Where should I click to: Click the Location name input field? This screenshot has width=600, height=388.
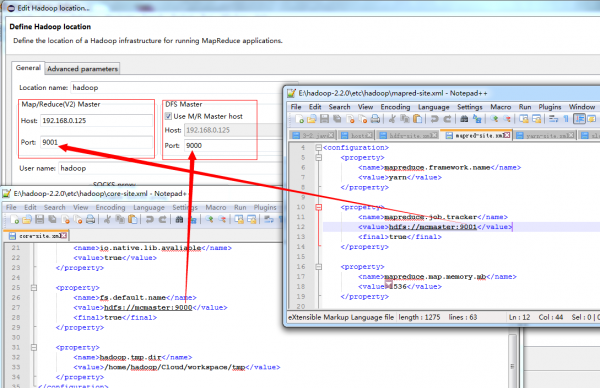184,88
